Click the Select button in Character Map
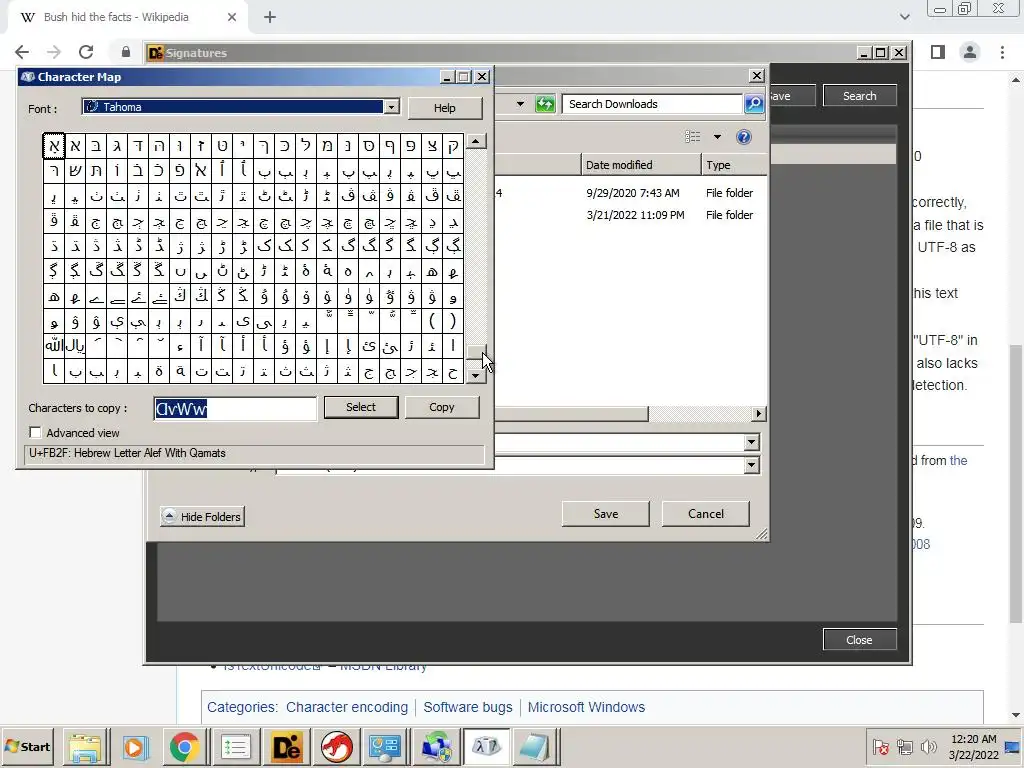This screenshot has width=1024, height=768. tap(360, 407)
